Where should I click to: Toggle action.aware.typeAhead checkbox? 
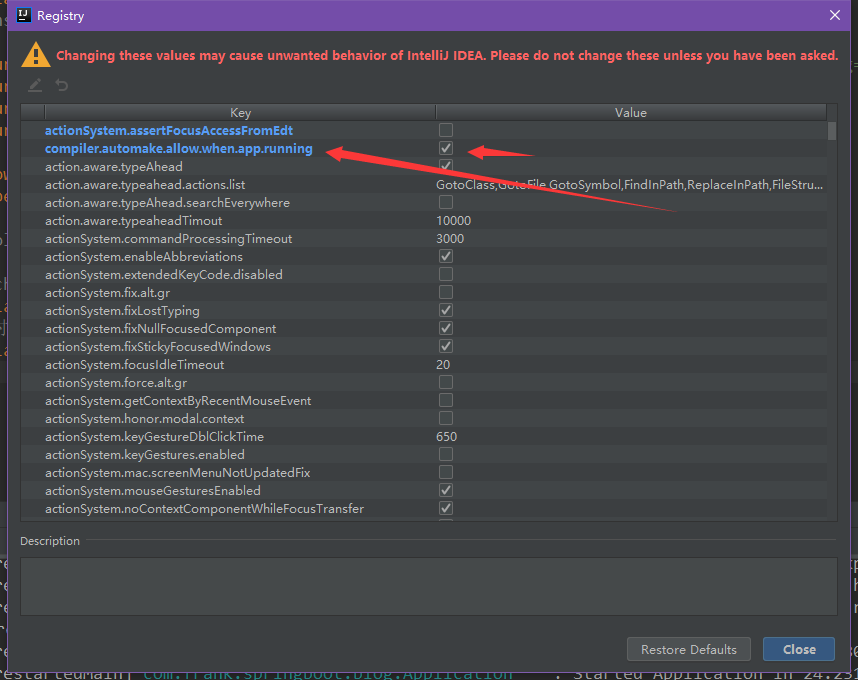446,166
